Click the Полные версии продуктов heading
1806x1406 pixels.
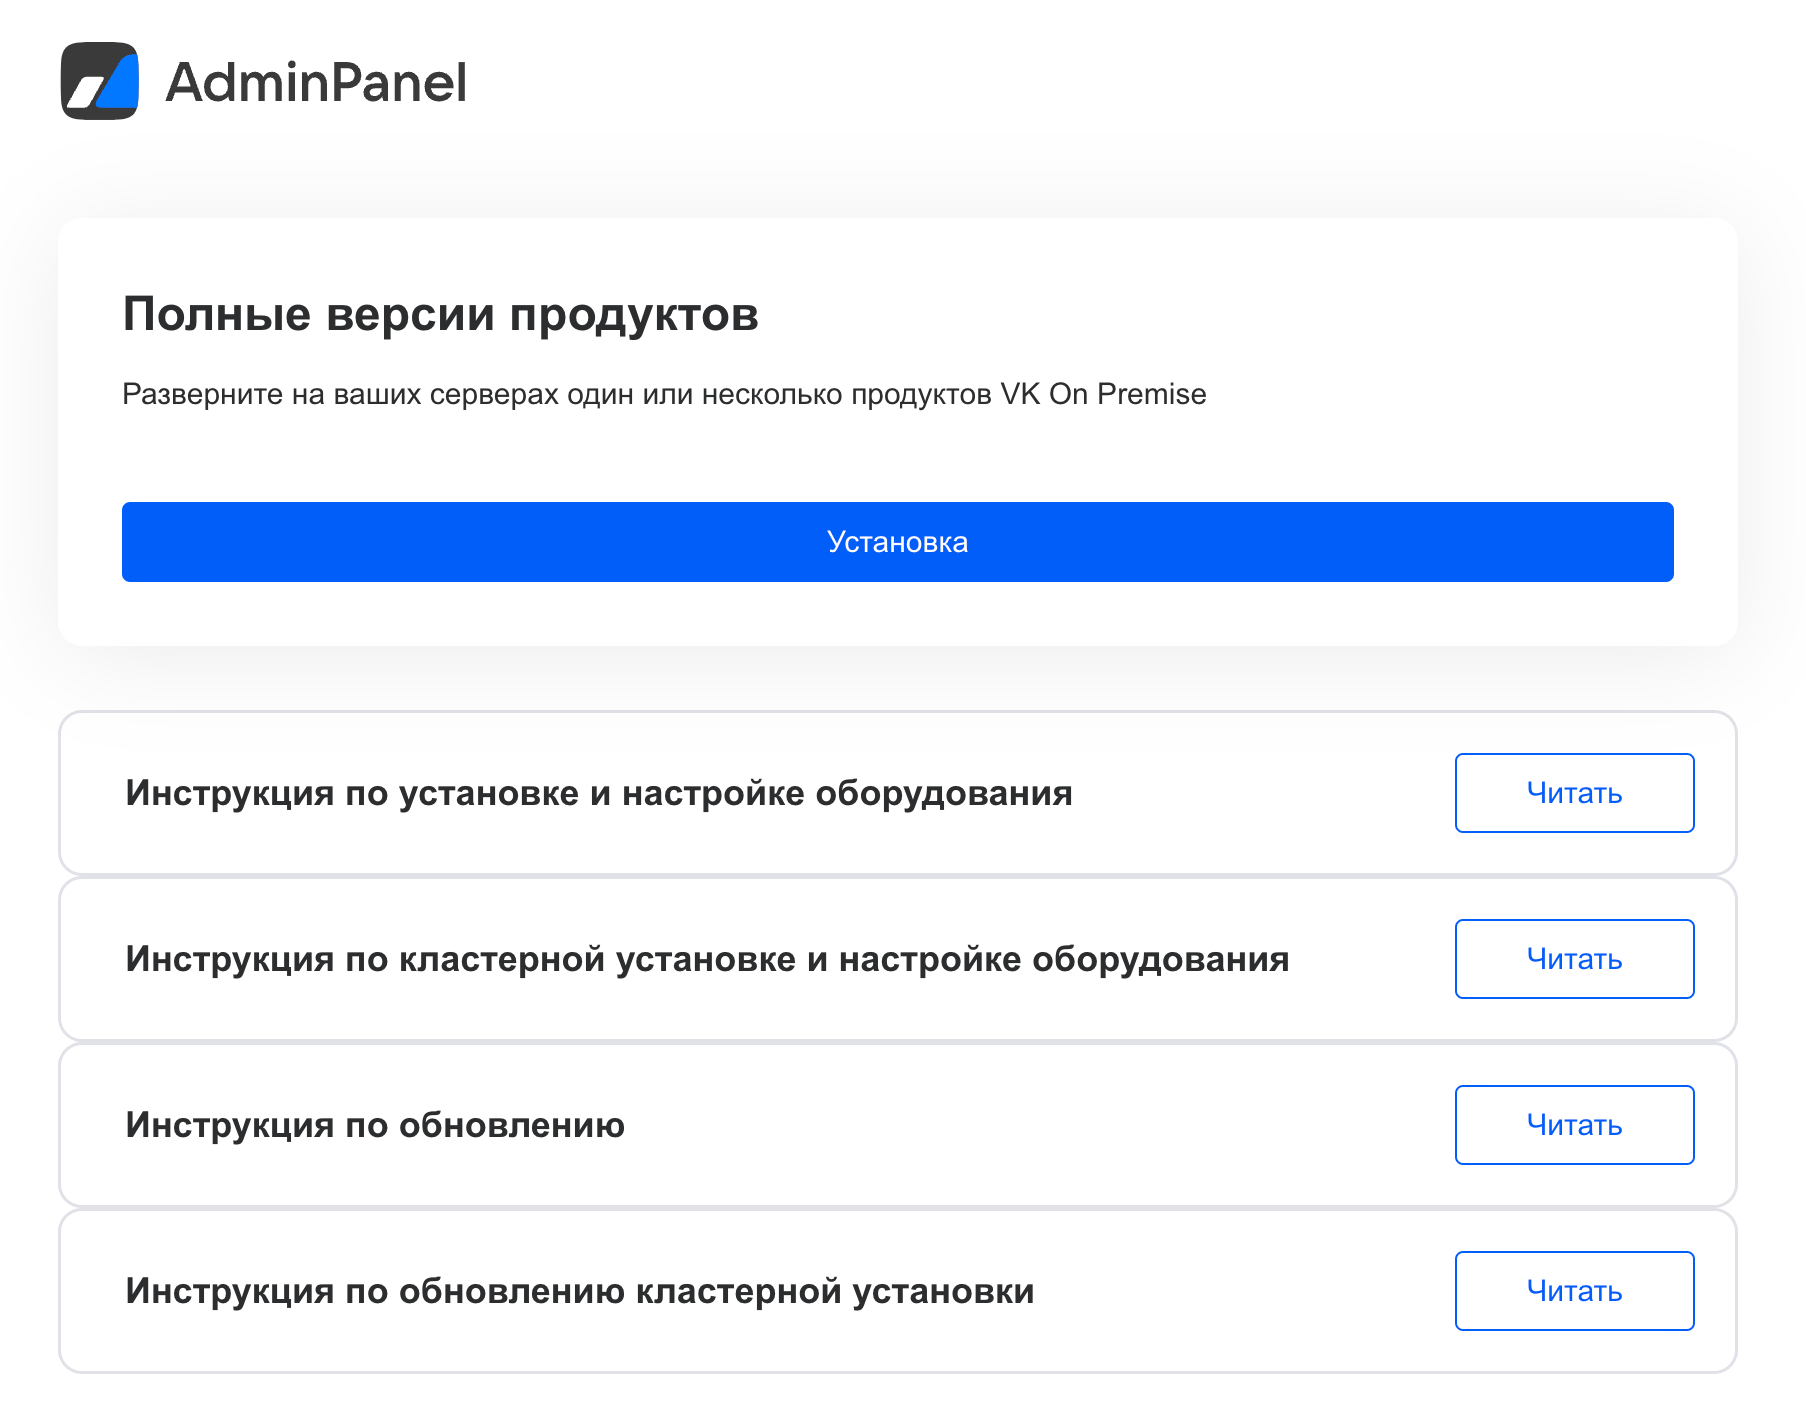440,314
